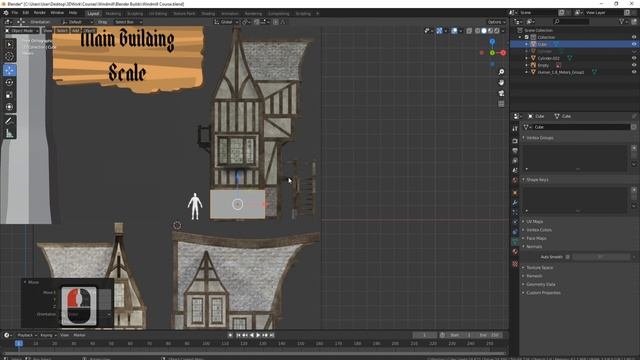Enable Auto Smooth checkbox
Image resolution: width=640 pixels, height=360 pixels.
(x=568, y=257)
